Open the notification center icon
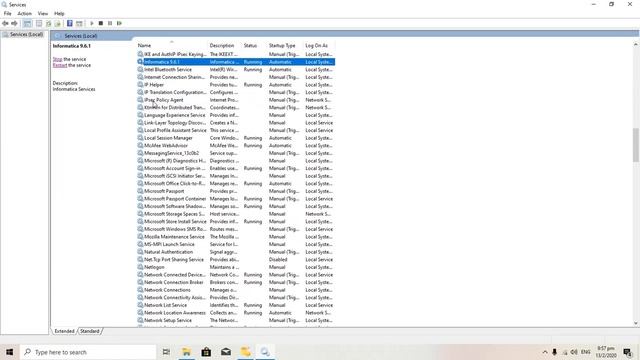This screenshot has width=640, height=360. point(628,352)
